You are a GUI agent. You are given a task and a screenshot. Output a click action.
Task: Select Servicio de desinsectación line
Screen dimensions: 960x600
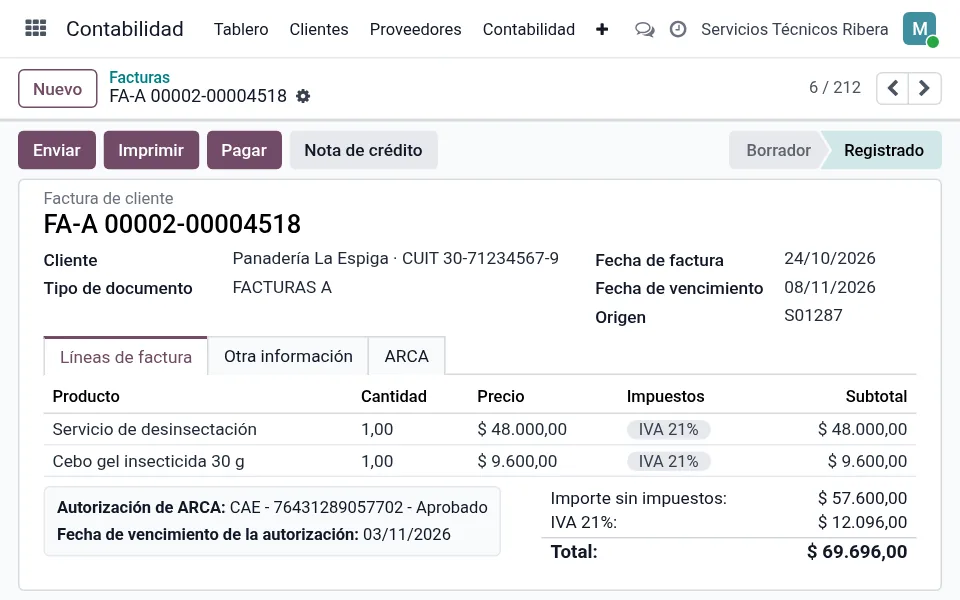tap(480, 429)
